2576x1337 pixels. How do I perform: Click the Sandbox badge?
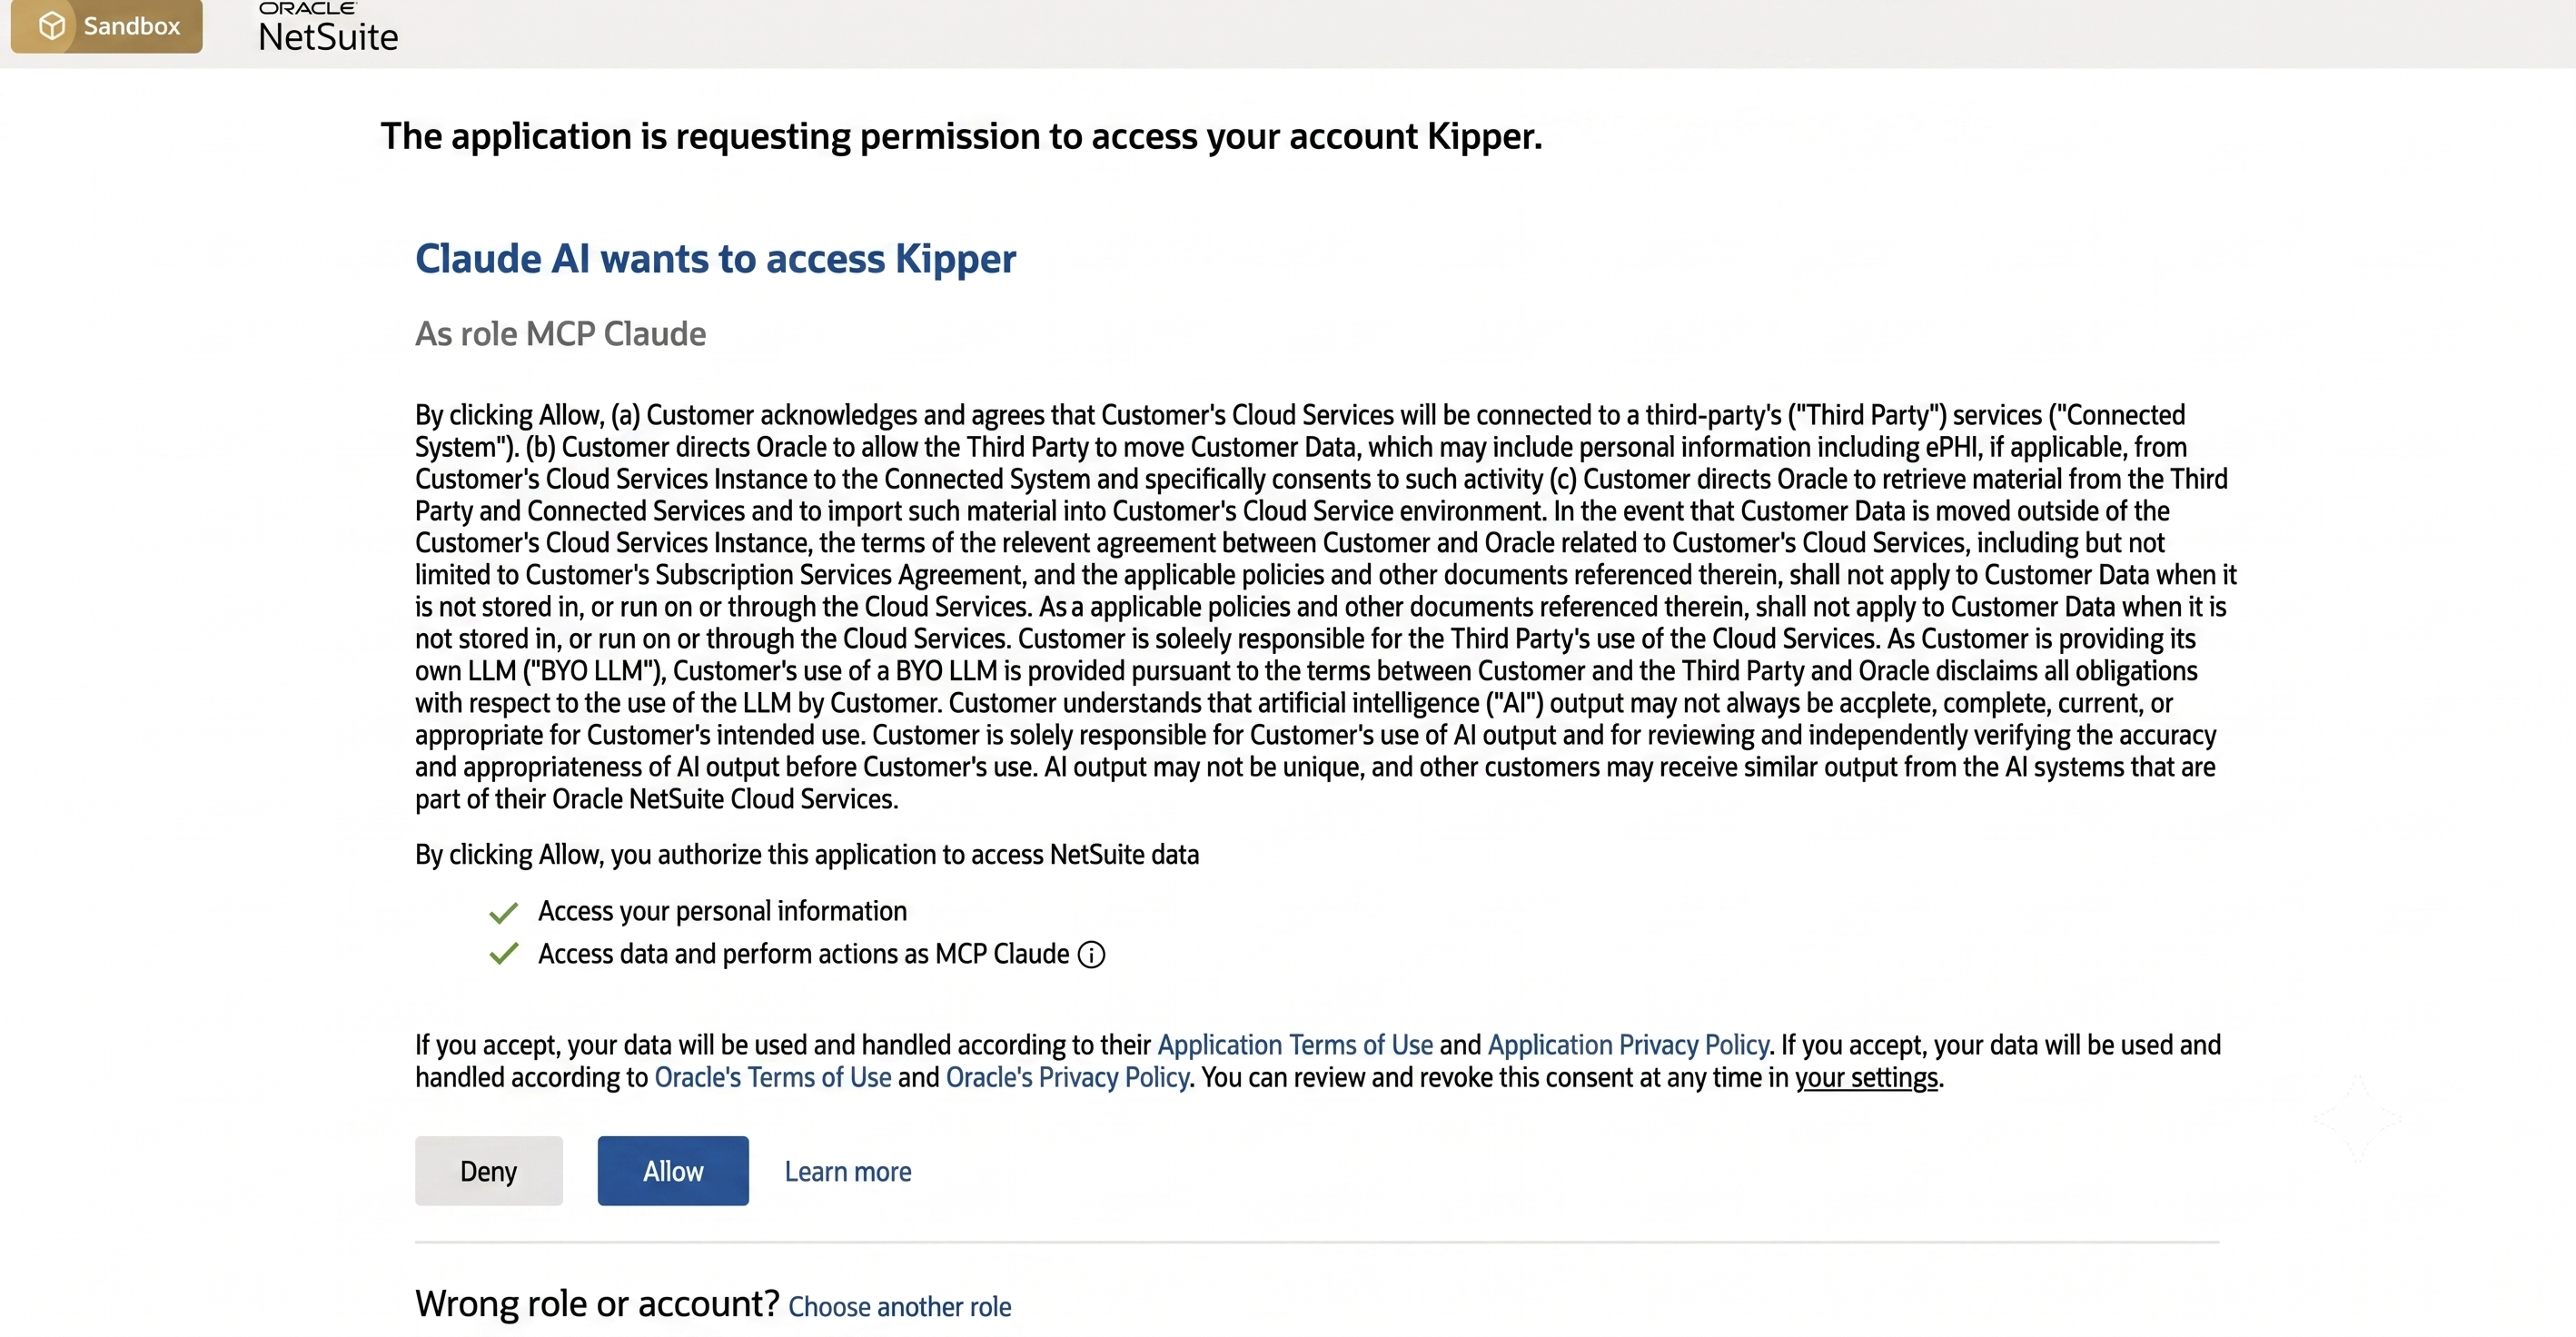(107, 25)
